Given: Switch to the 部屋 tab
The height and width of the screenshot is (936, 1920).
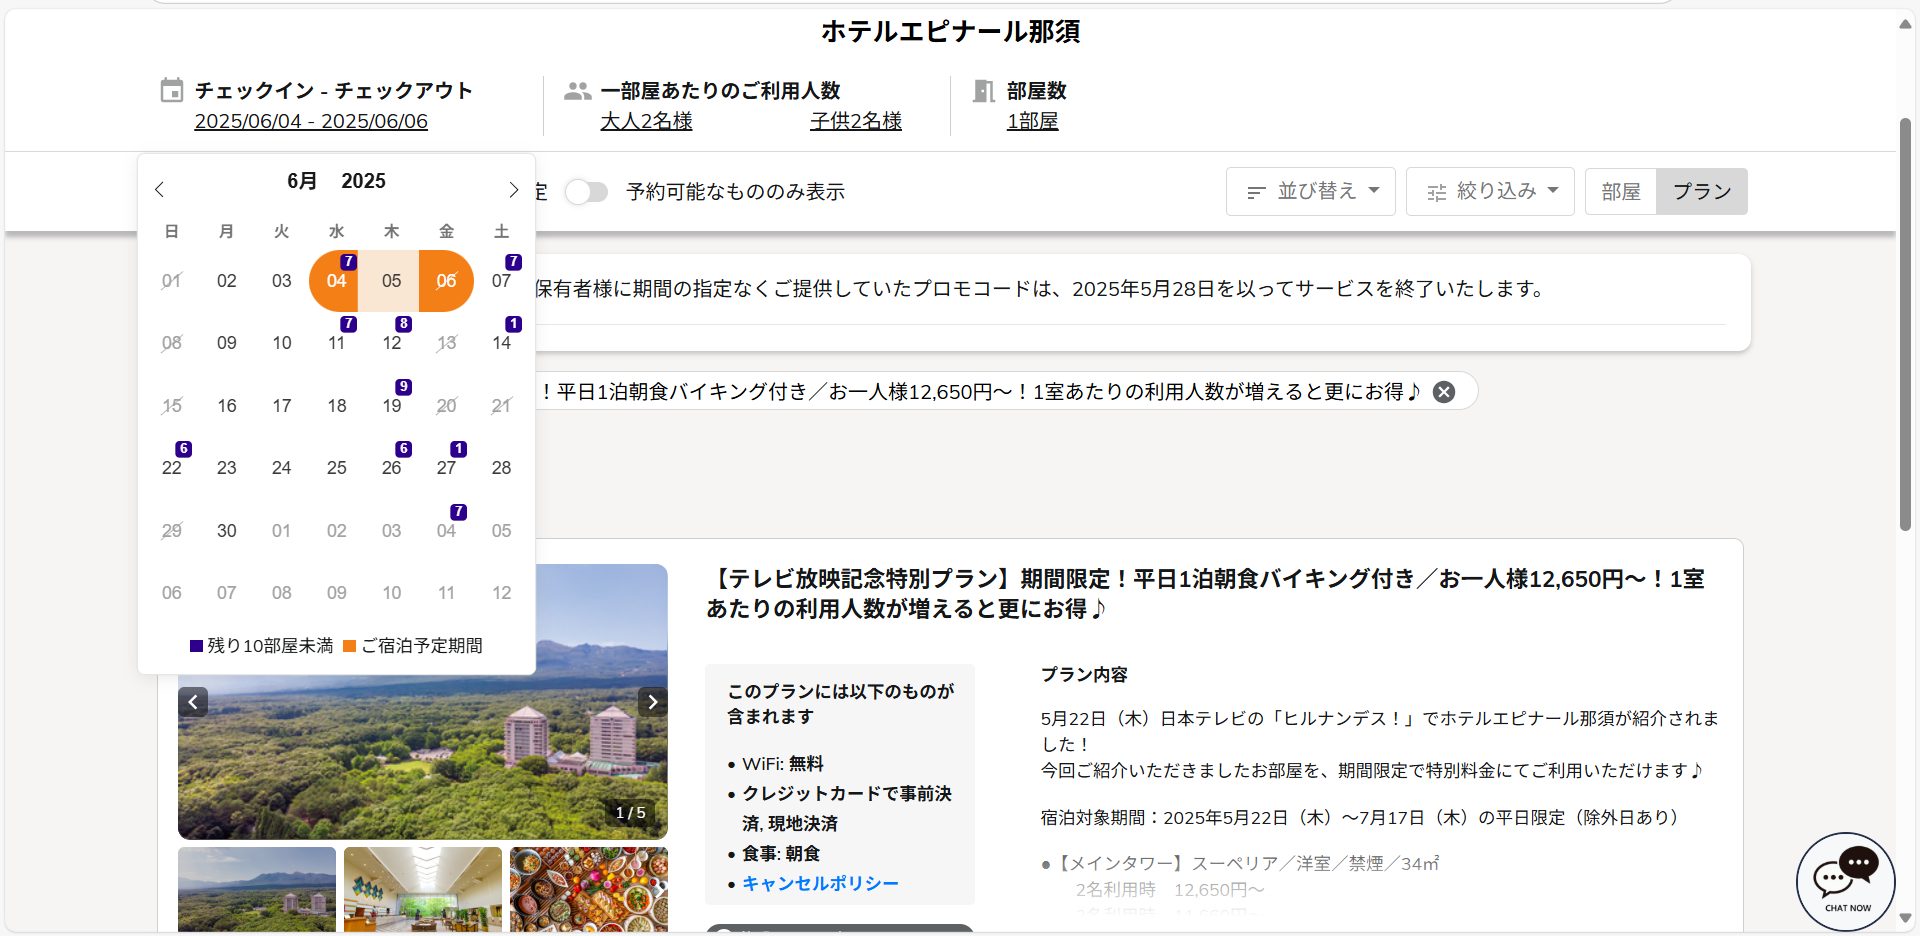Looking at the screenshot, I should [x=1620, y=191].
